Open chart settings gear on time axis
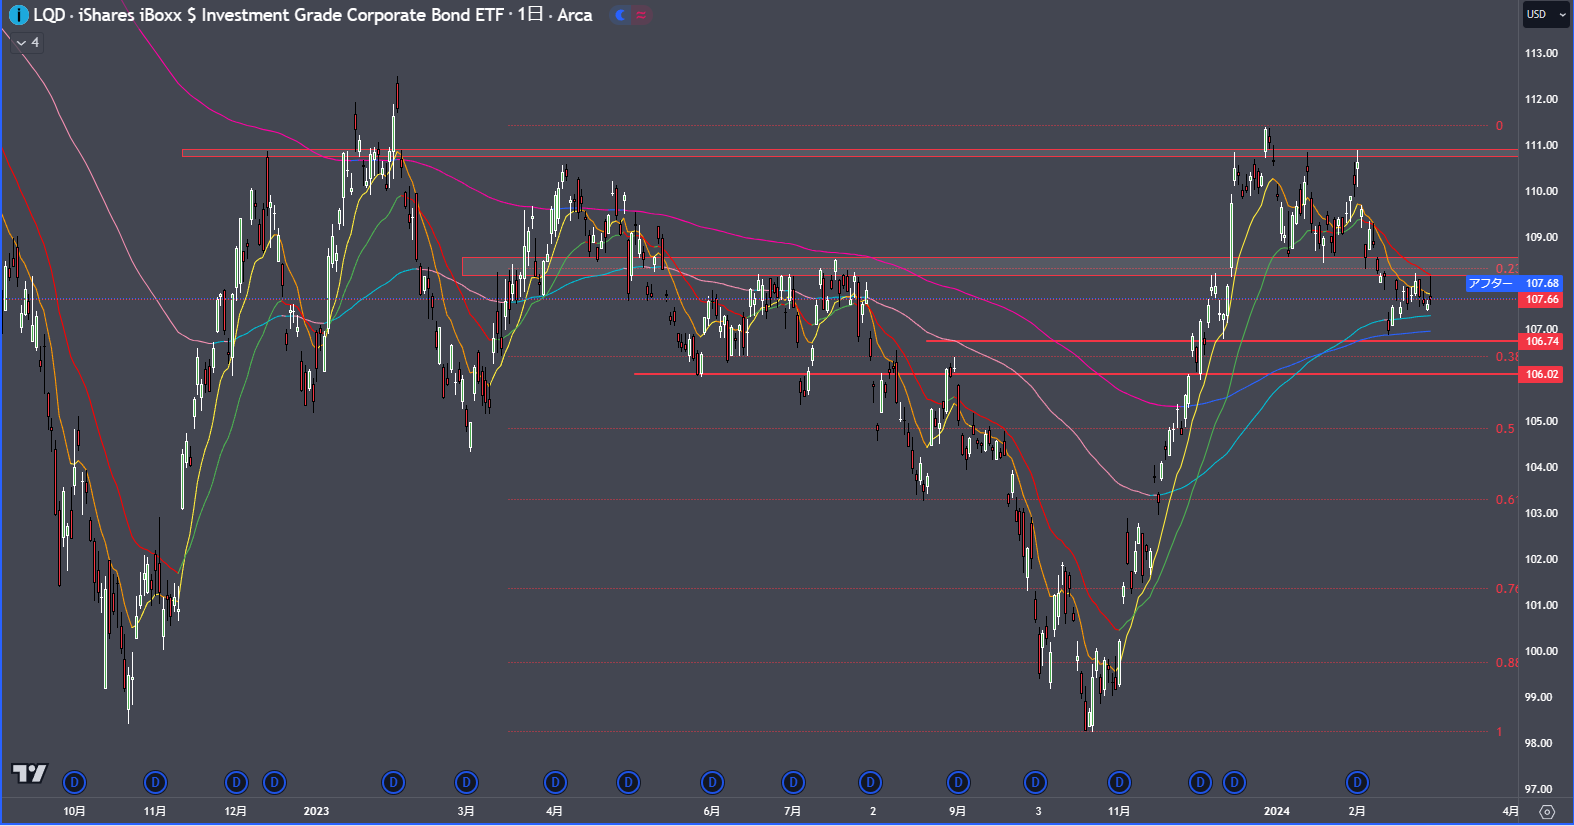This screenshot has width=1574, height=826. pyautogui.click(x=1547, y=811)
